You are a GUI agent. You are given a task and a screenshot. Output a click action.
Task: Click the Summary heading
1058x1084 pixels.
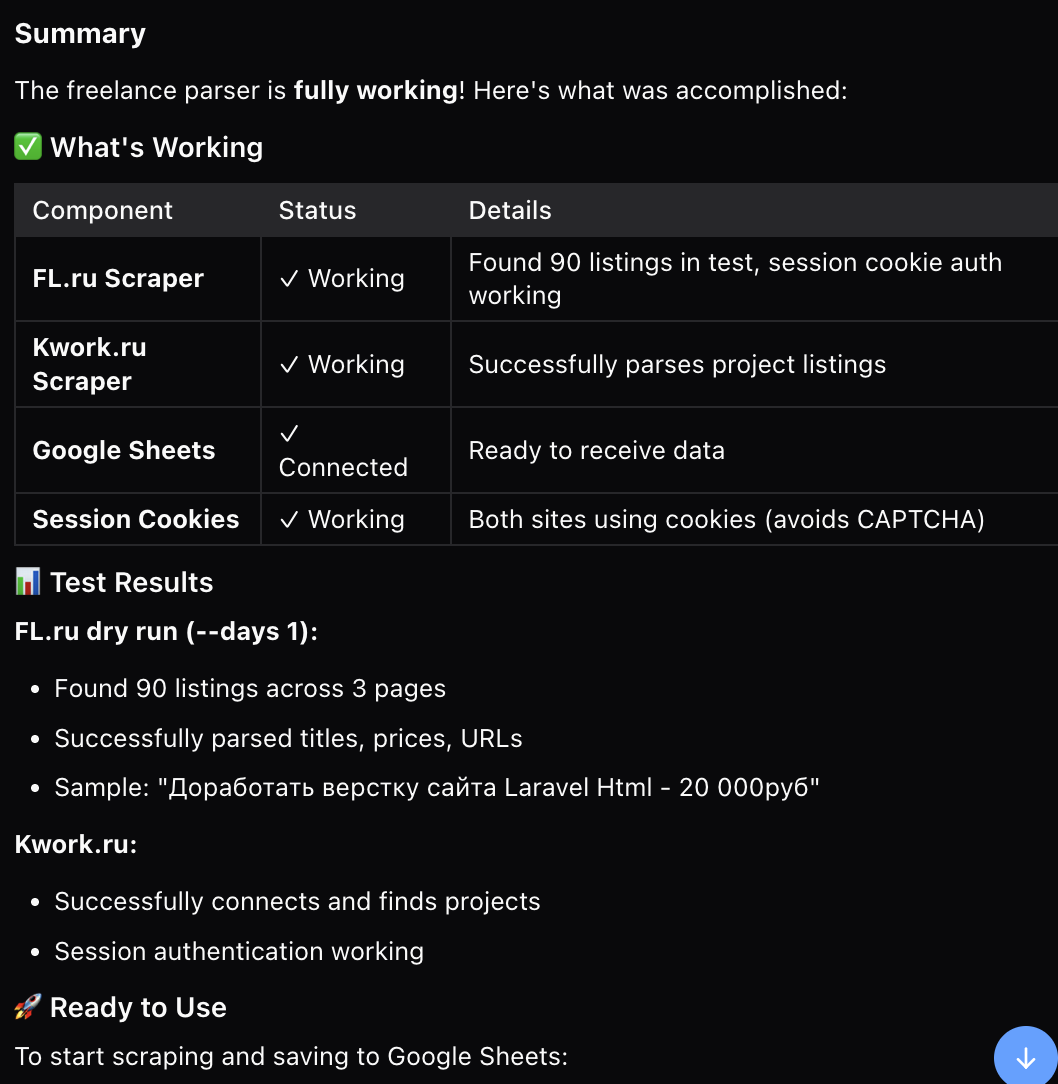pyautogui.click(x=80, y=33)
